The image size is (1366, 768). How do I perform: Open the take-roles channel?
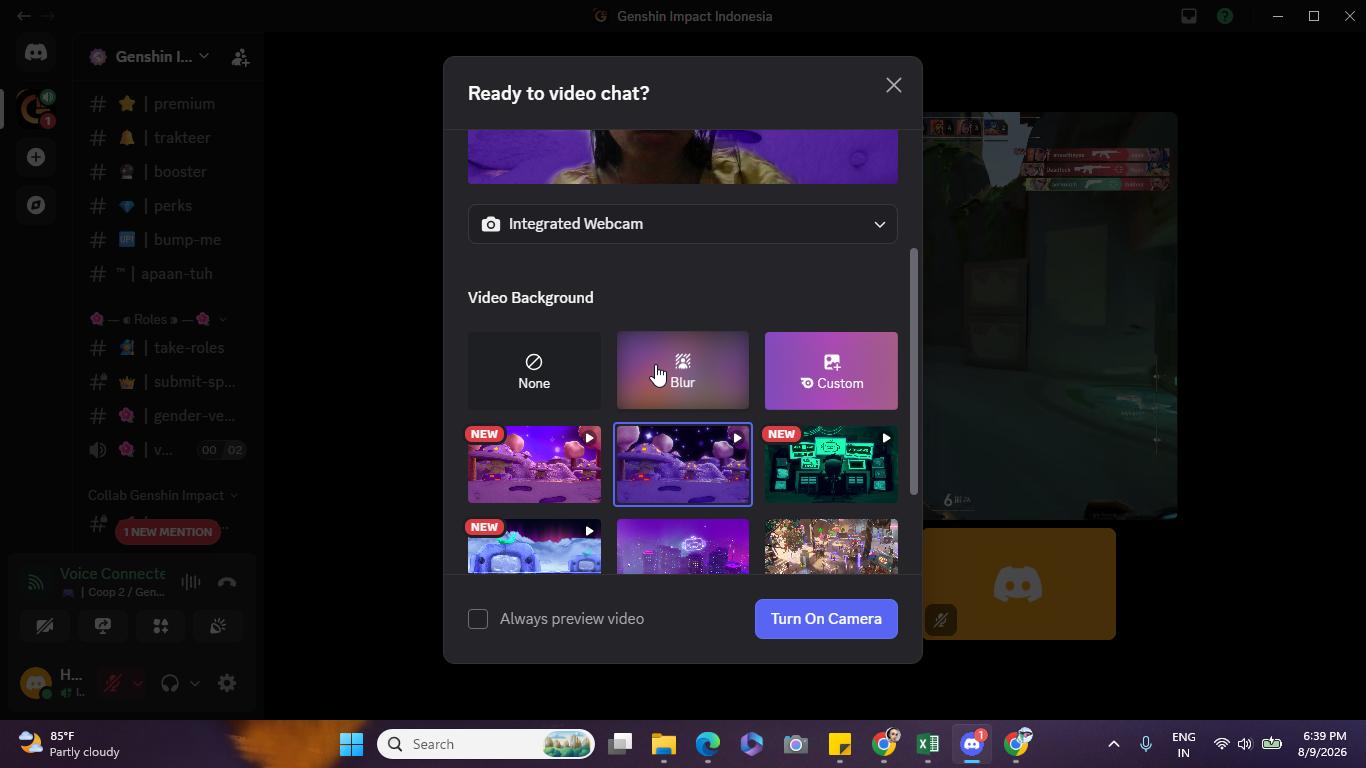pos(168,348)
